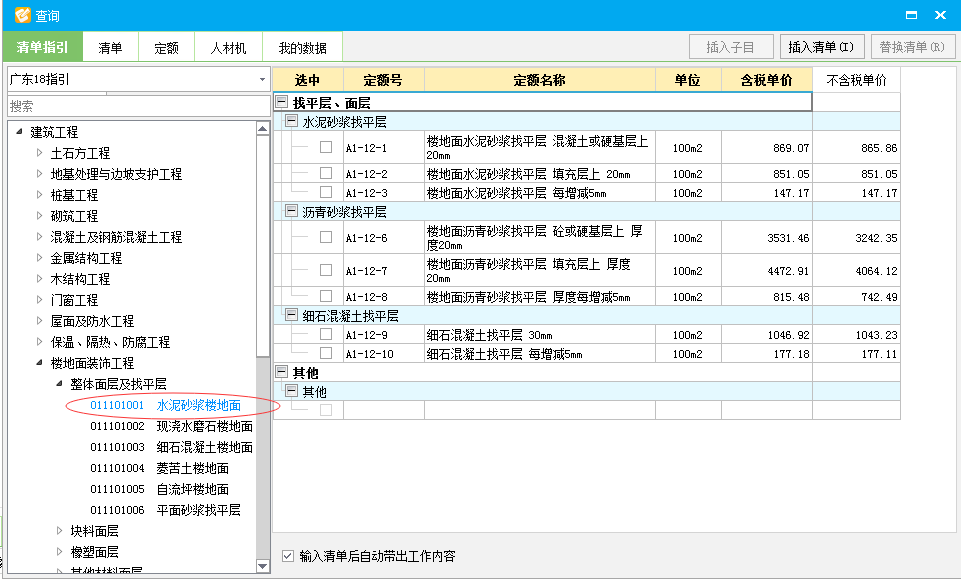Click the 3242.35 price cell
The width and height of the screenshot is (961, 580).
pos(856,238)
